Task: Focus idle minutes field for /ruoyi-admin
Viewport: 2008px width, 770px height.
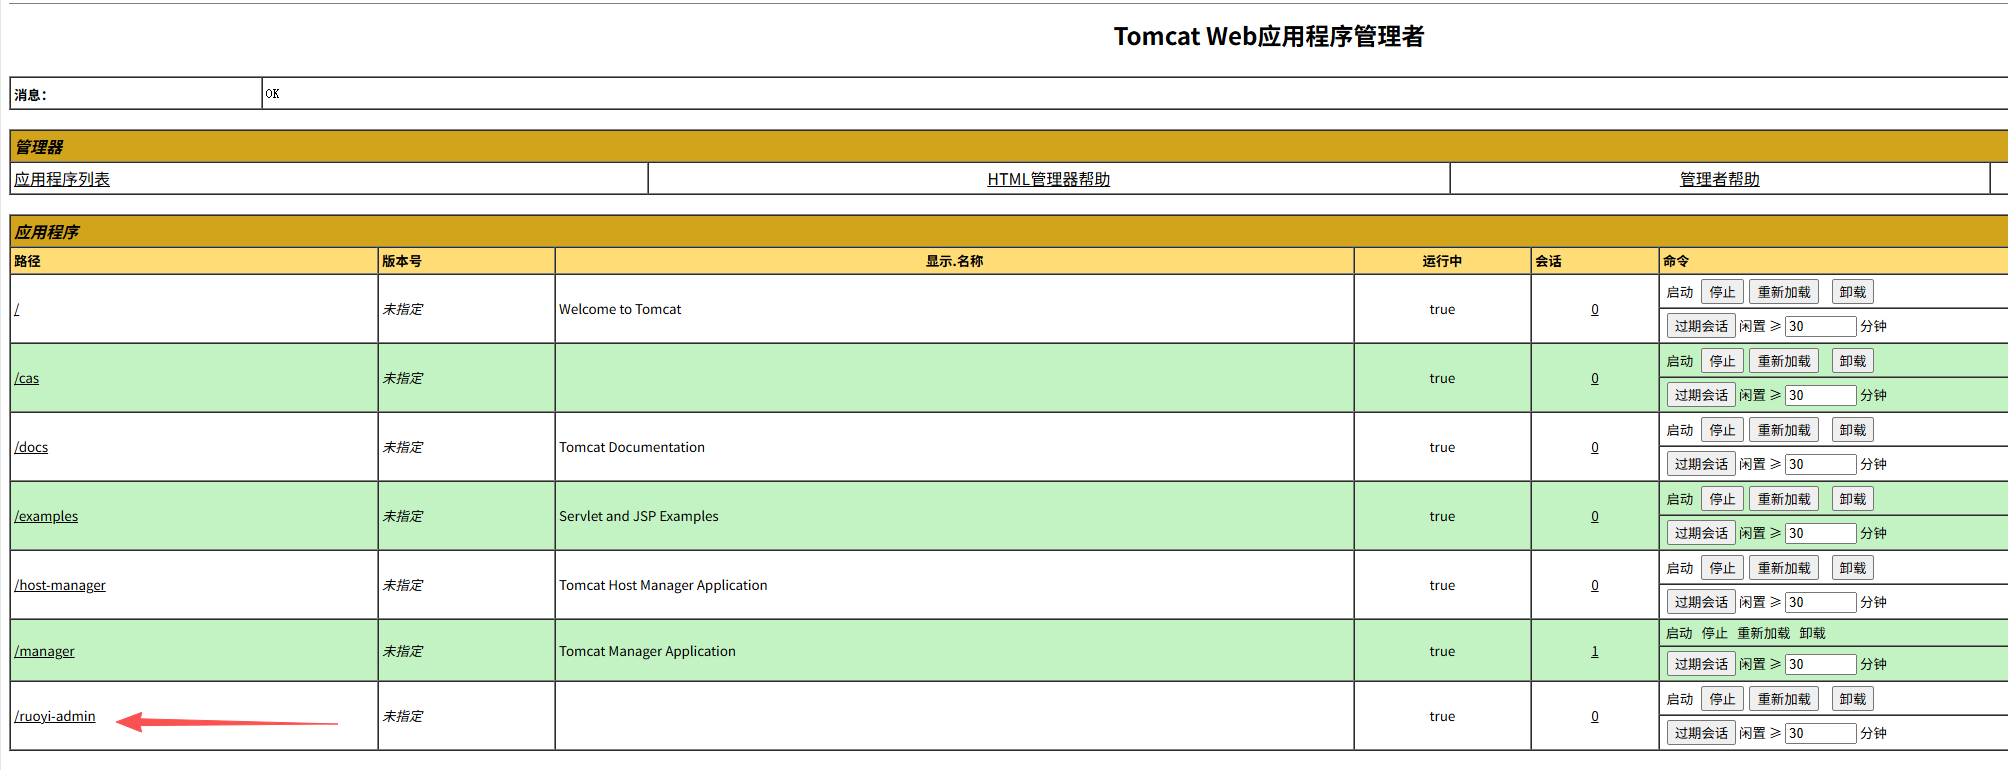Action: tap(1821, 733)
